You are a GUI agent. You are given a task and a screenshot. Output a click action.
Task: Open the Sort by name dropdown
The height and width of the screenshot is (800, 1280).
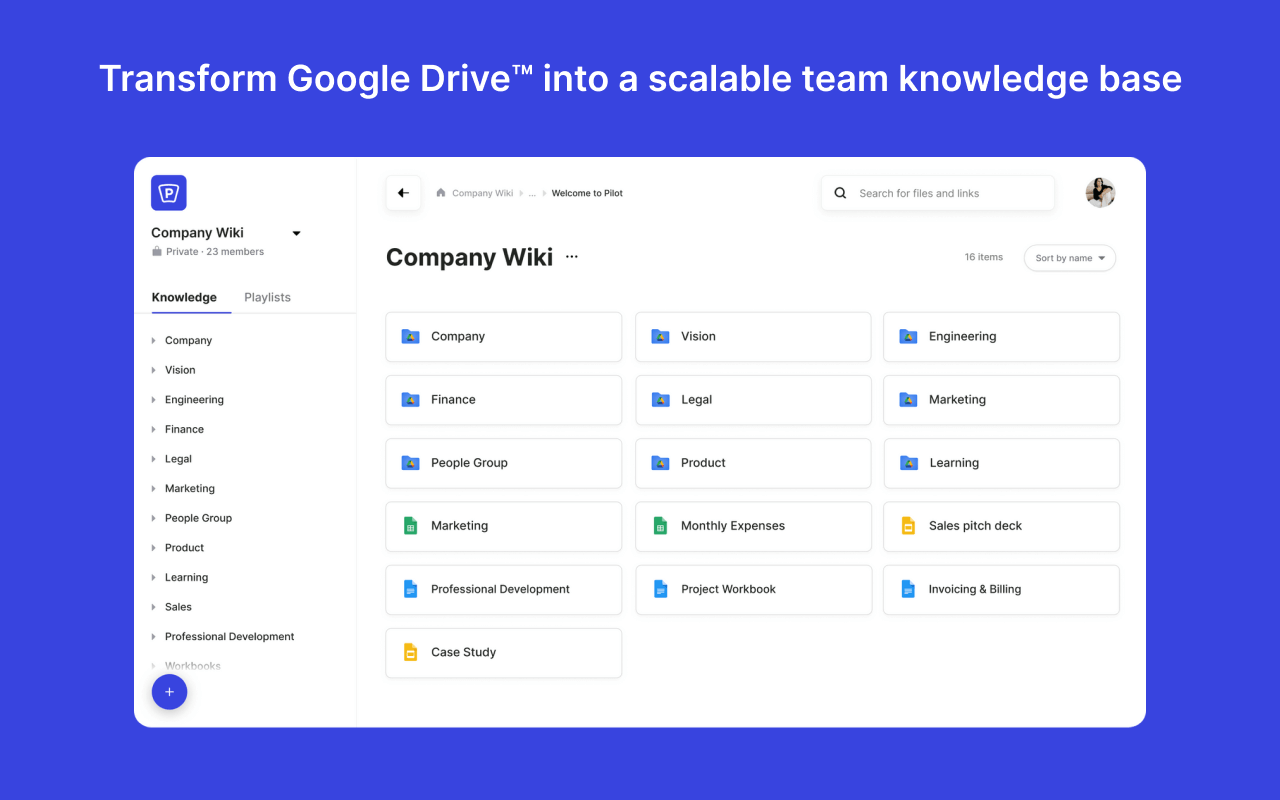click(x=1069, y=257)
